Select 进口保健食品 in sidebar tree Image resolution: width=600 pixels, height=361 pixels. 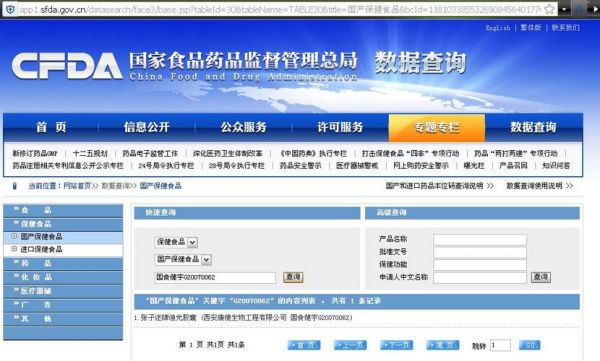pos(41,250)
